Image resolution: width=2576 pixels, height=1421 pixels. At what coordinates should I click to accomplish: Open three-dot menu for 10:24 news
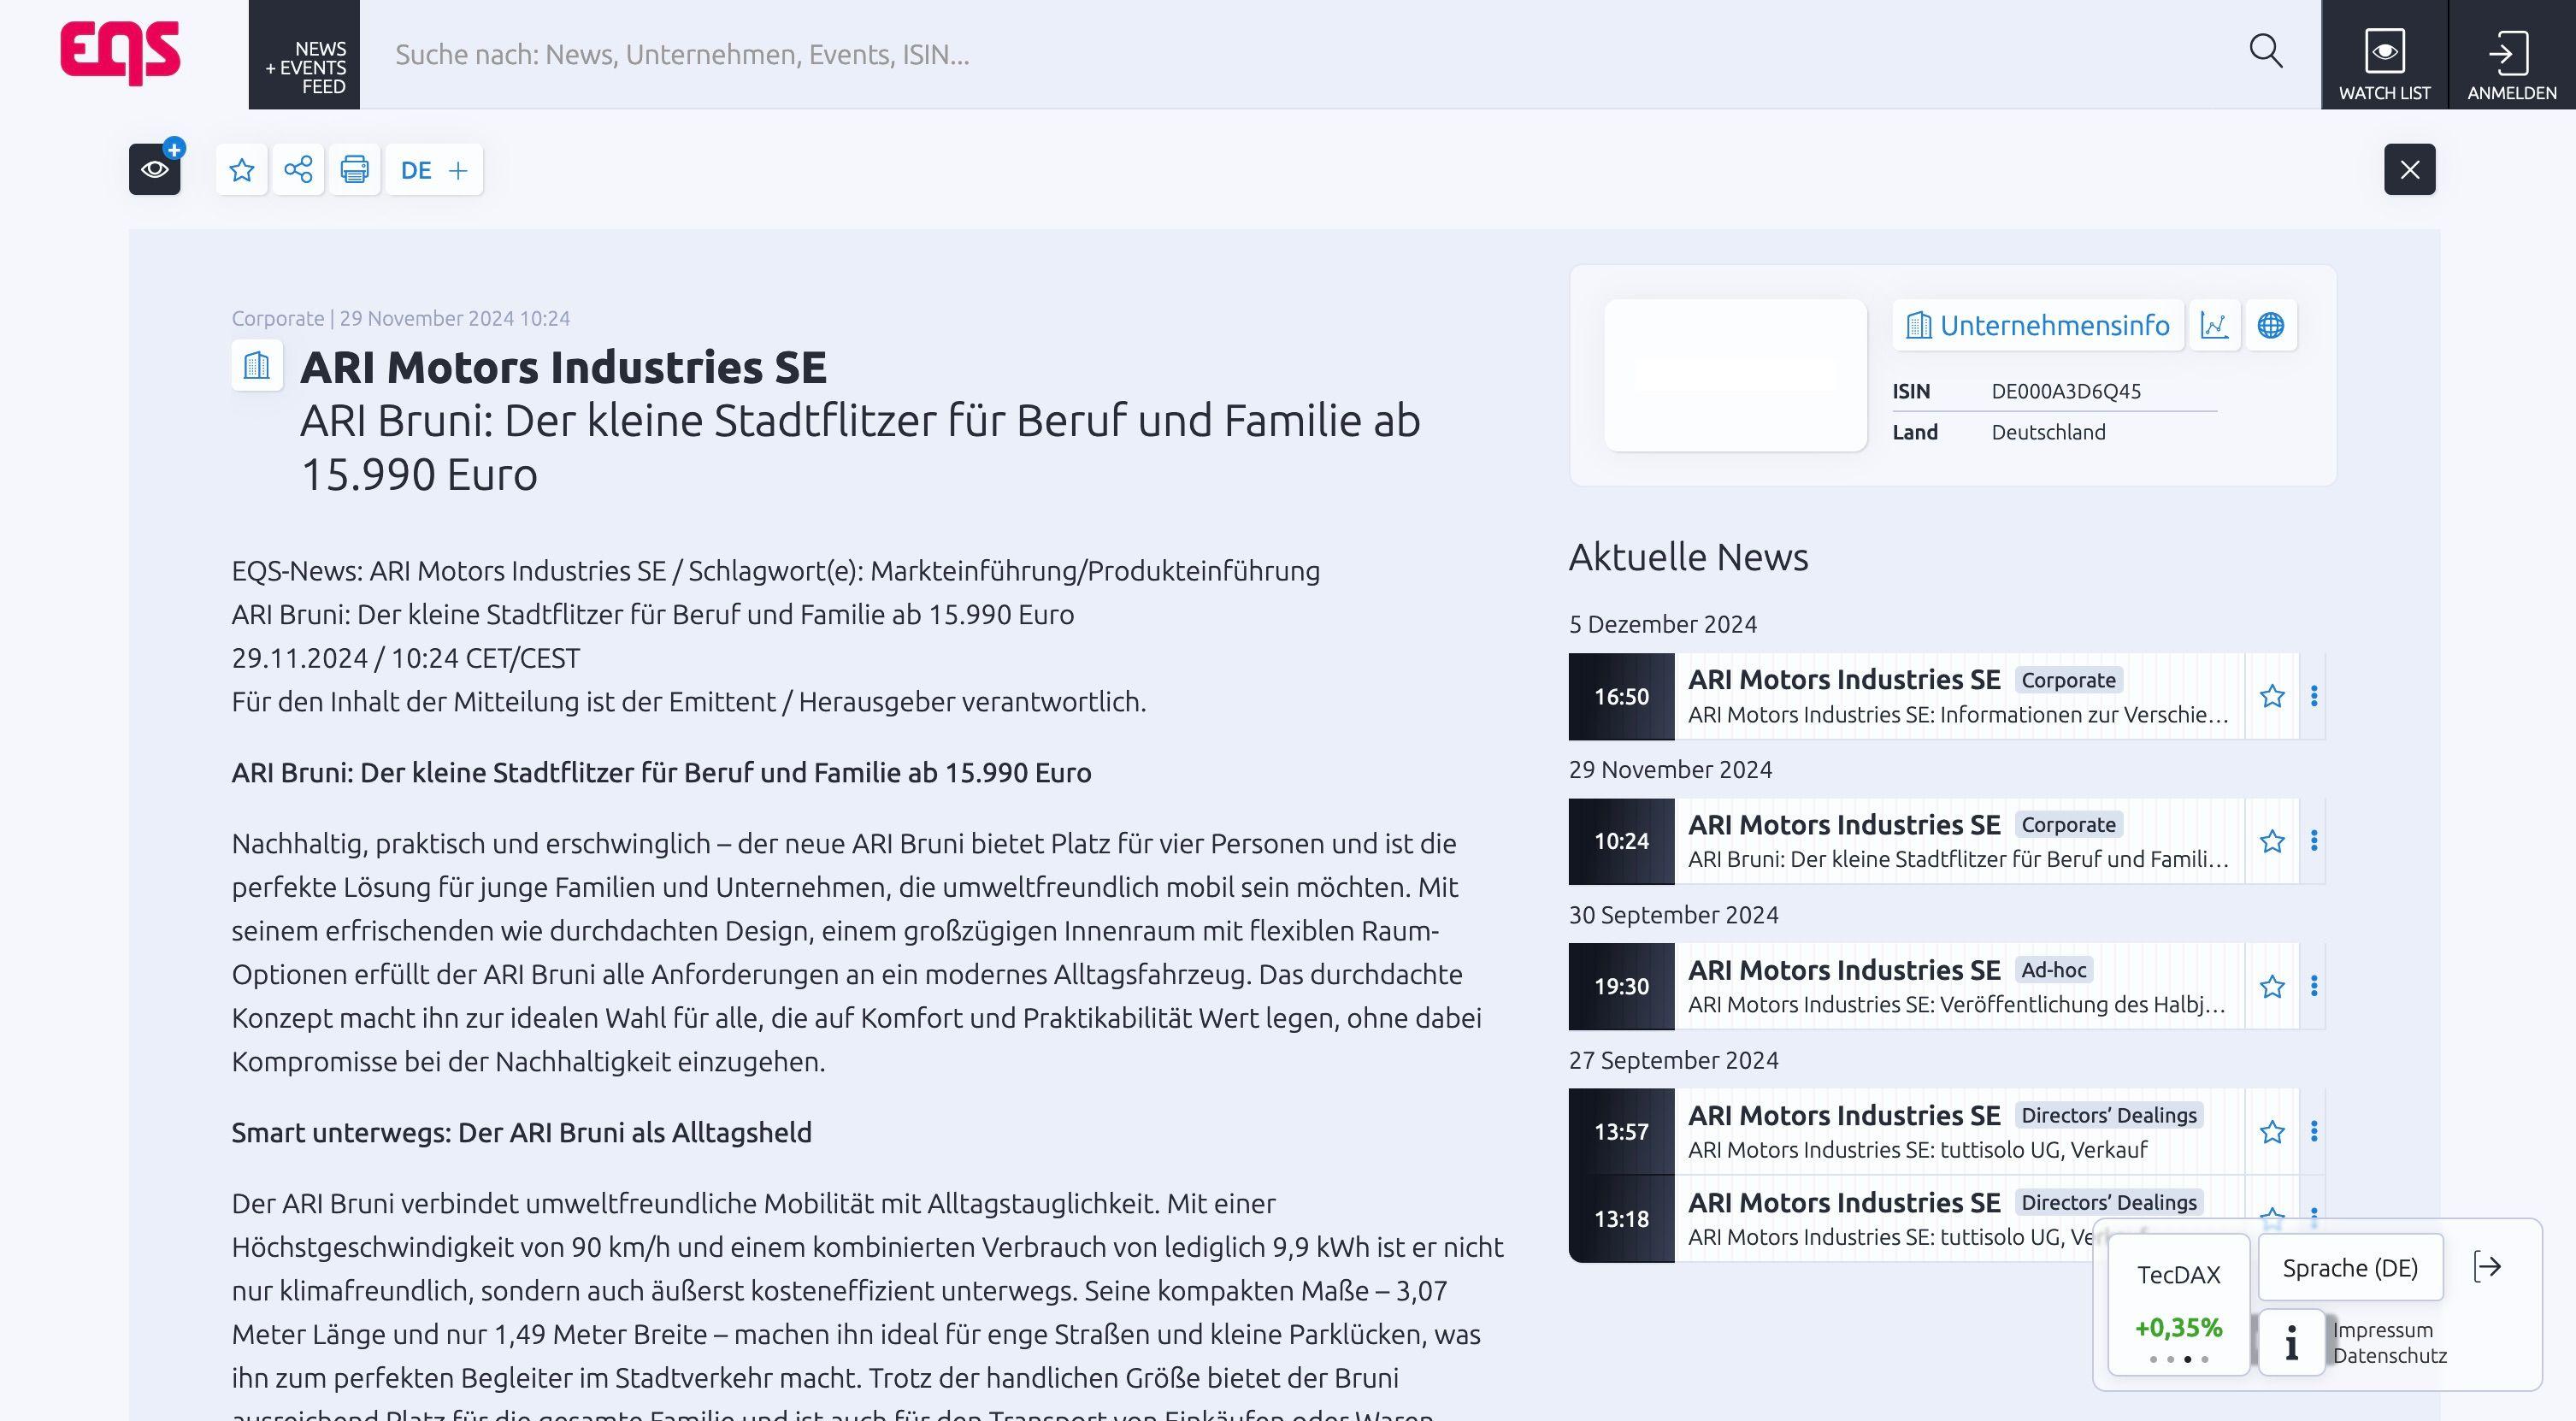point(2314,841)
